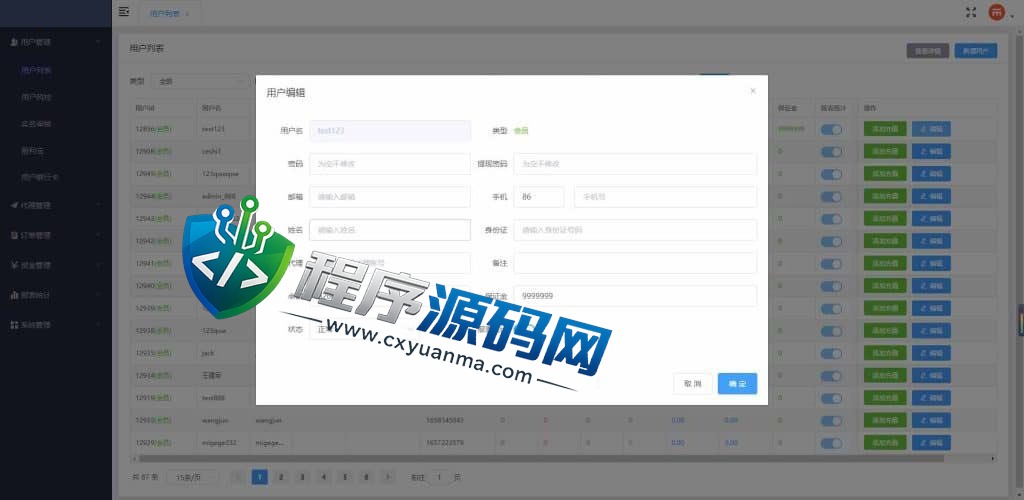Toggle the switch in wangjun row
1024x500 pixels.
tap(831, 420)
